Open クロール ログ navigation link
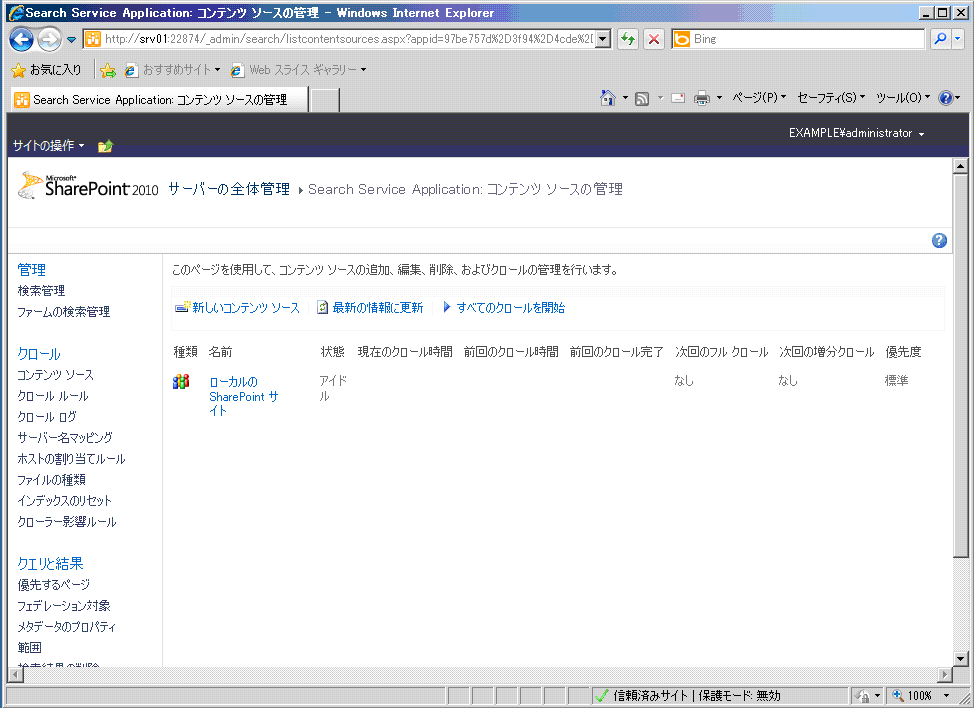Screen dimensions: 974x708 pos(47,417)
